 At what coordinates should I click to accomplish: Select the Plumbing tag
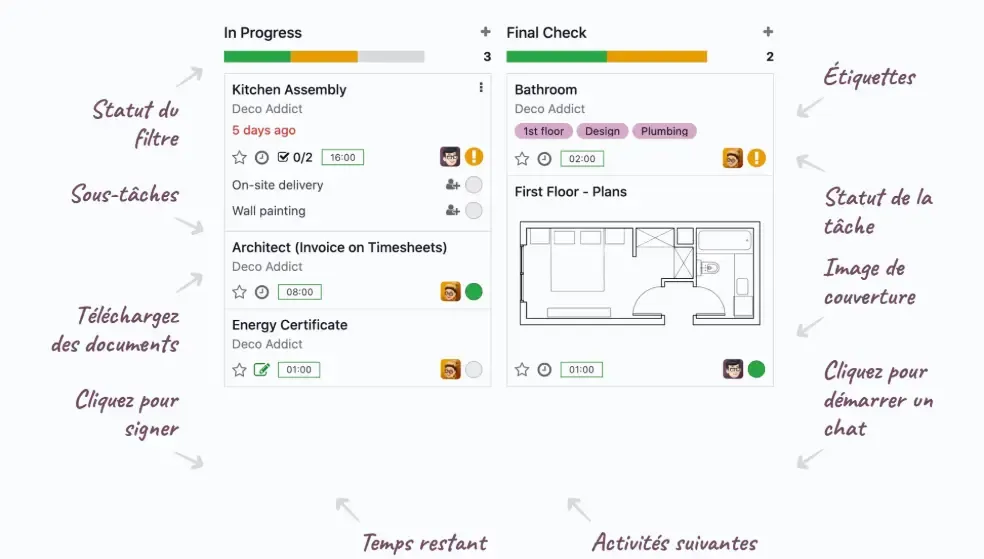664,131
